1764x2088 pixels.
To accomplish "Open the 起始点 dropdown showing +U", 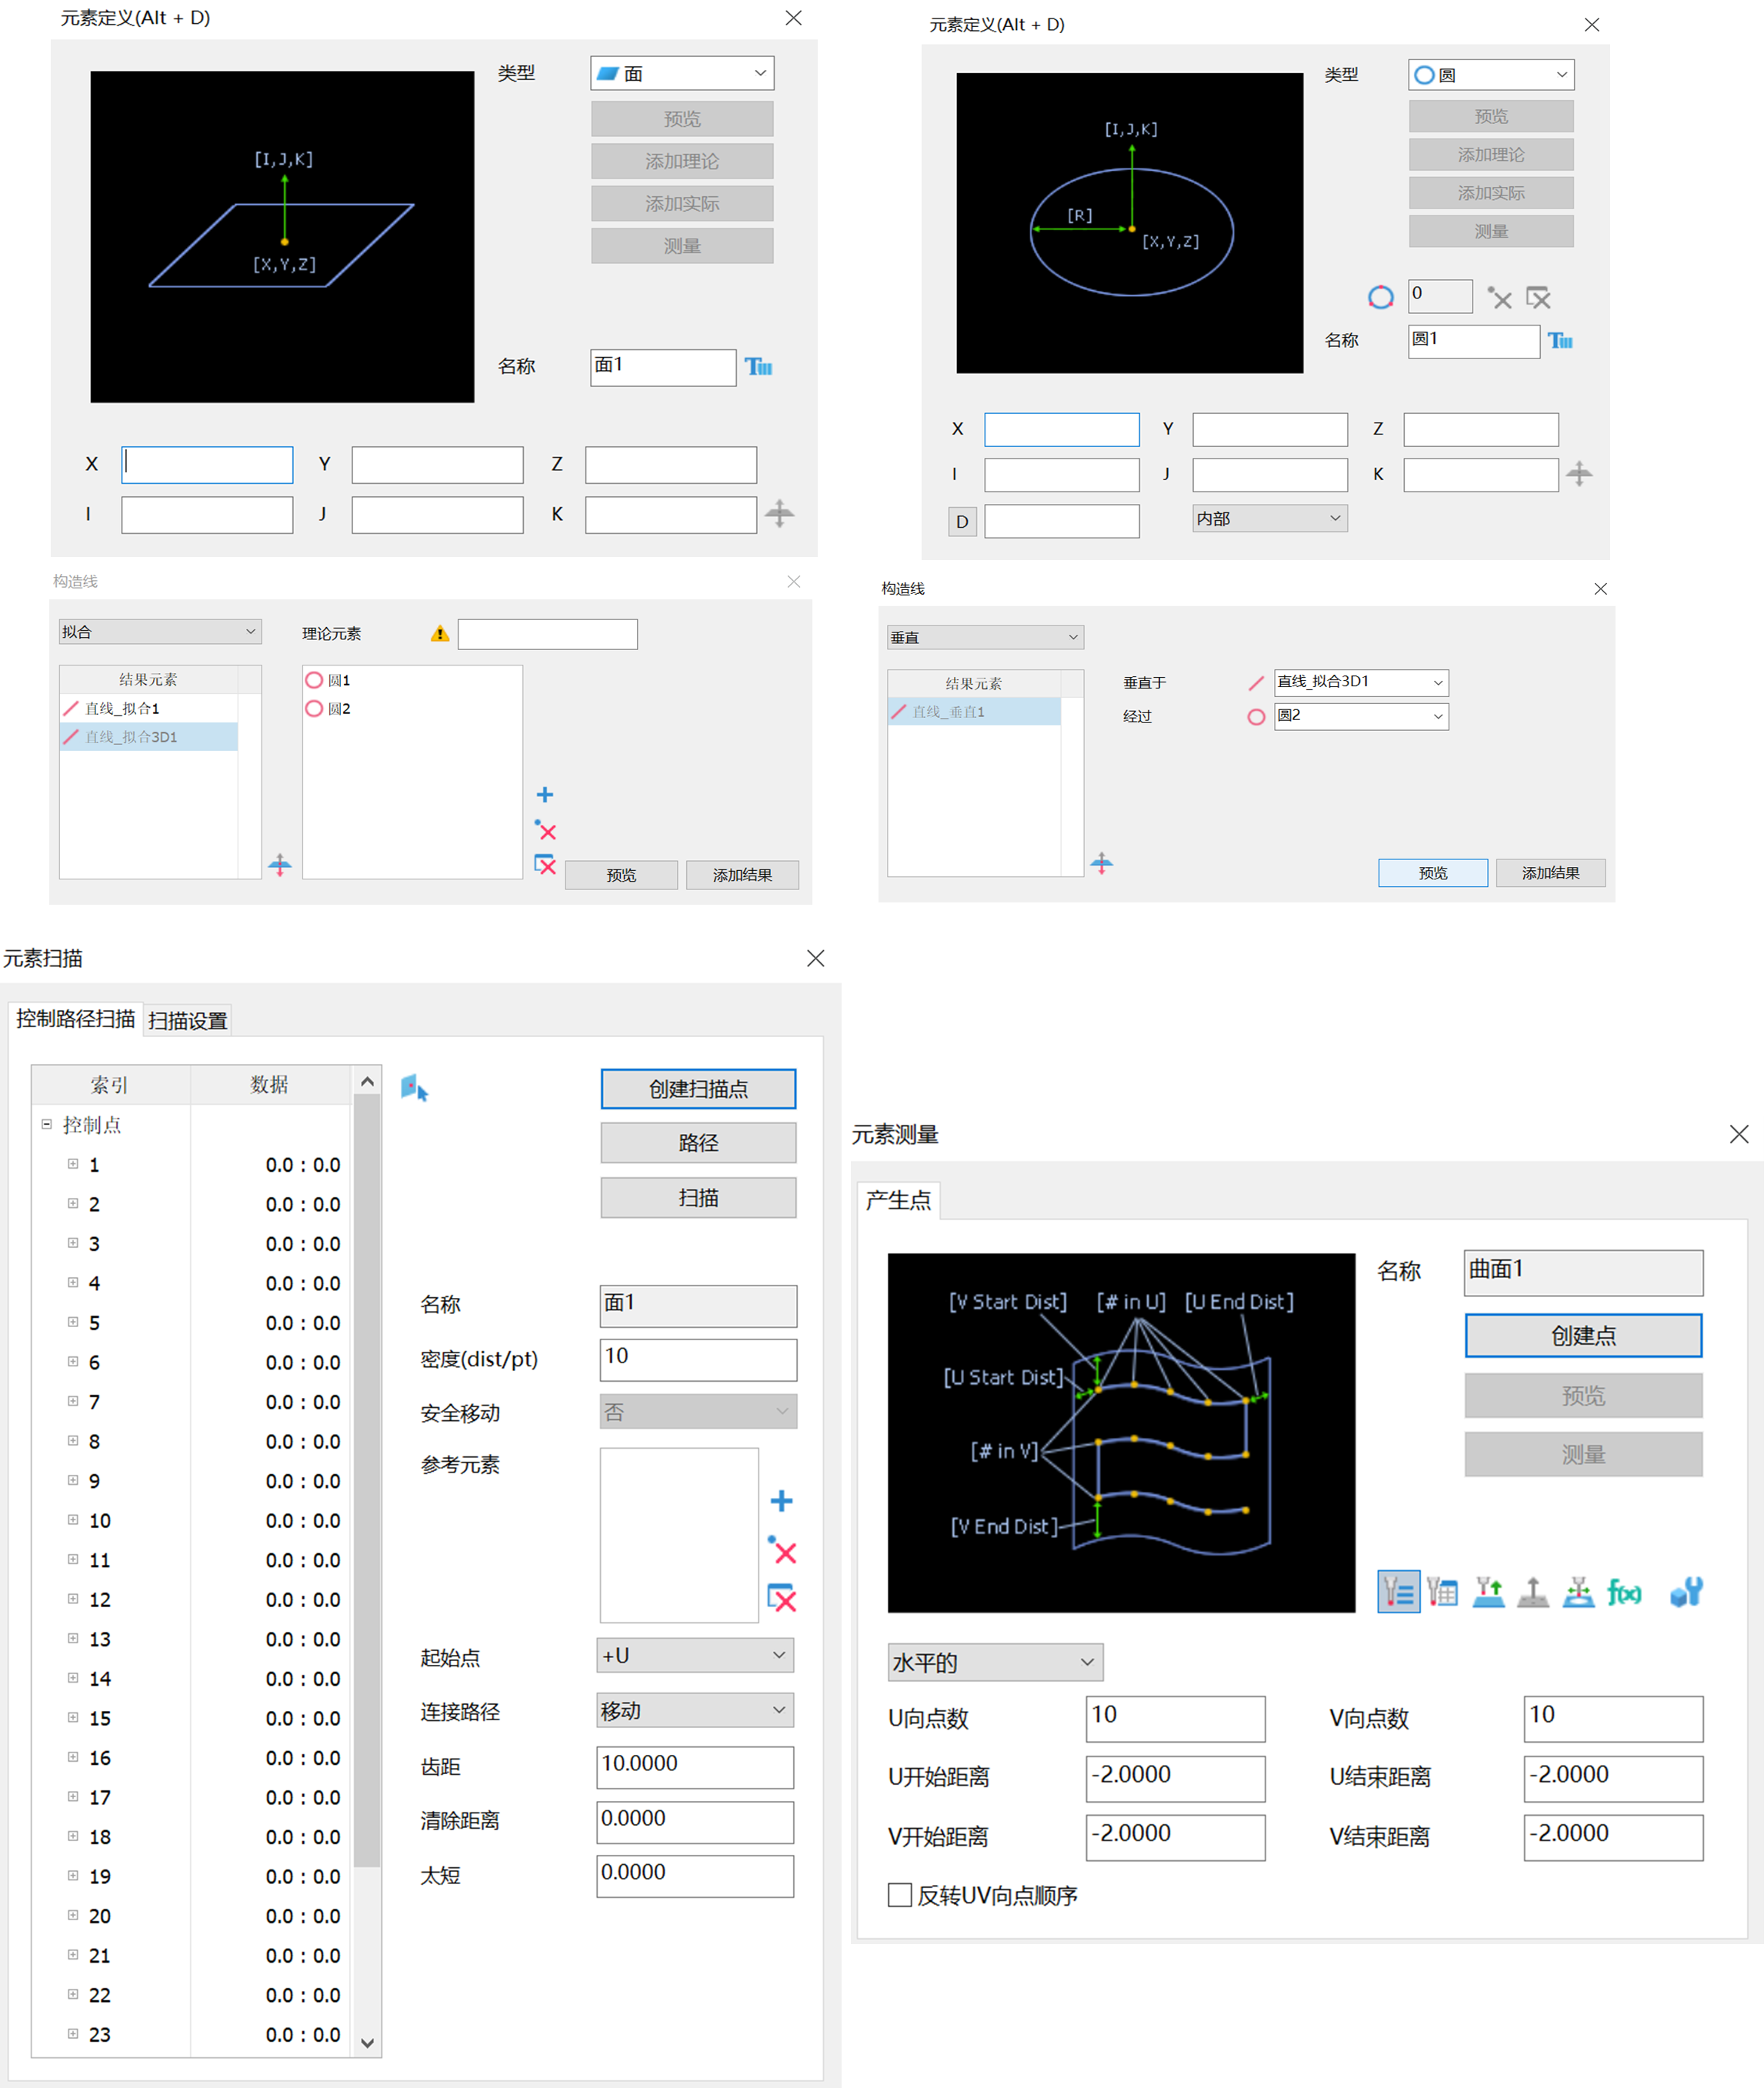I will tap(695, 1655).
